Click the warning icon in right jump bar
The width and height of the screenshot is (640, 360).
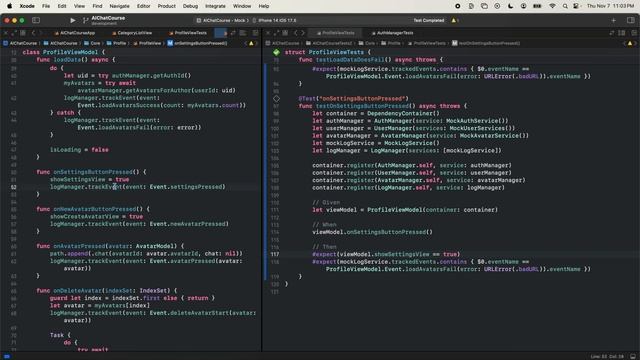tap(630, 43)
